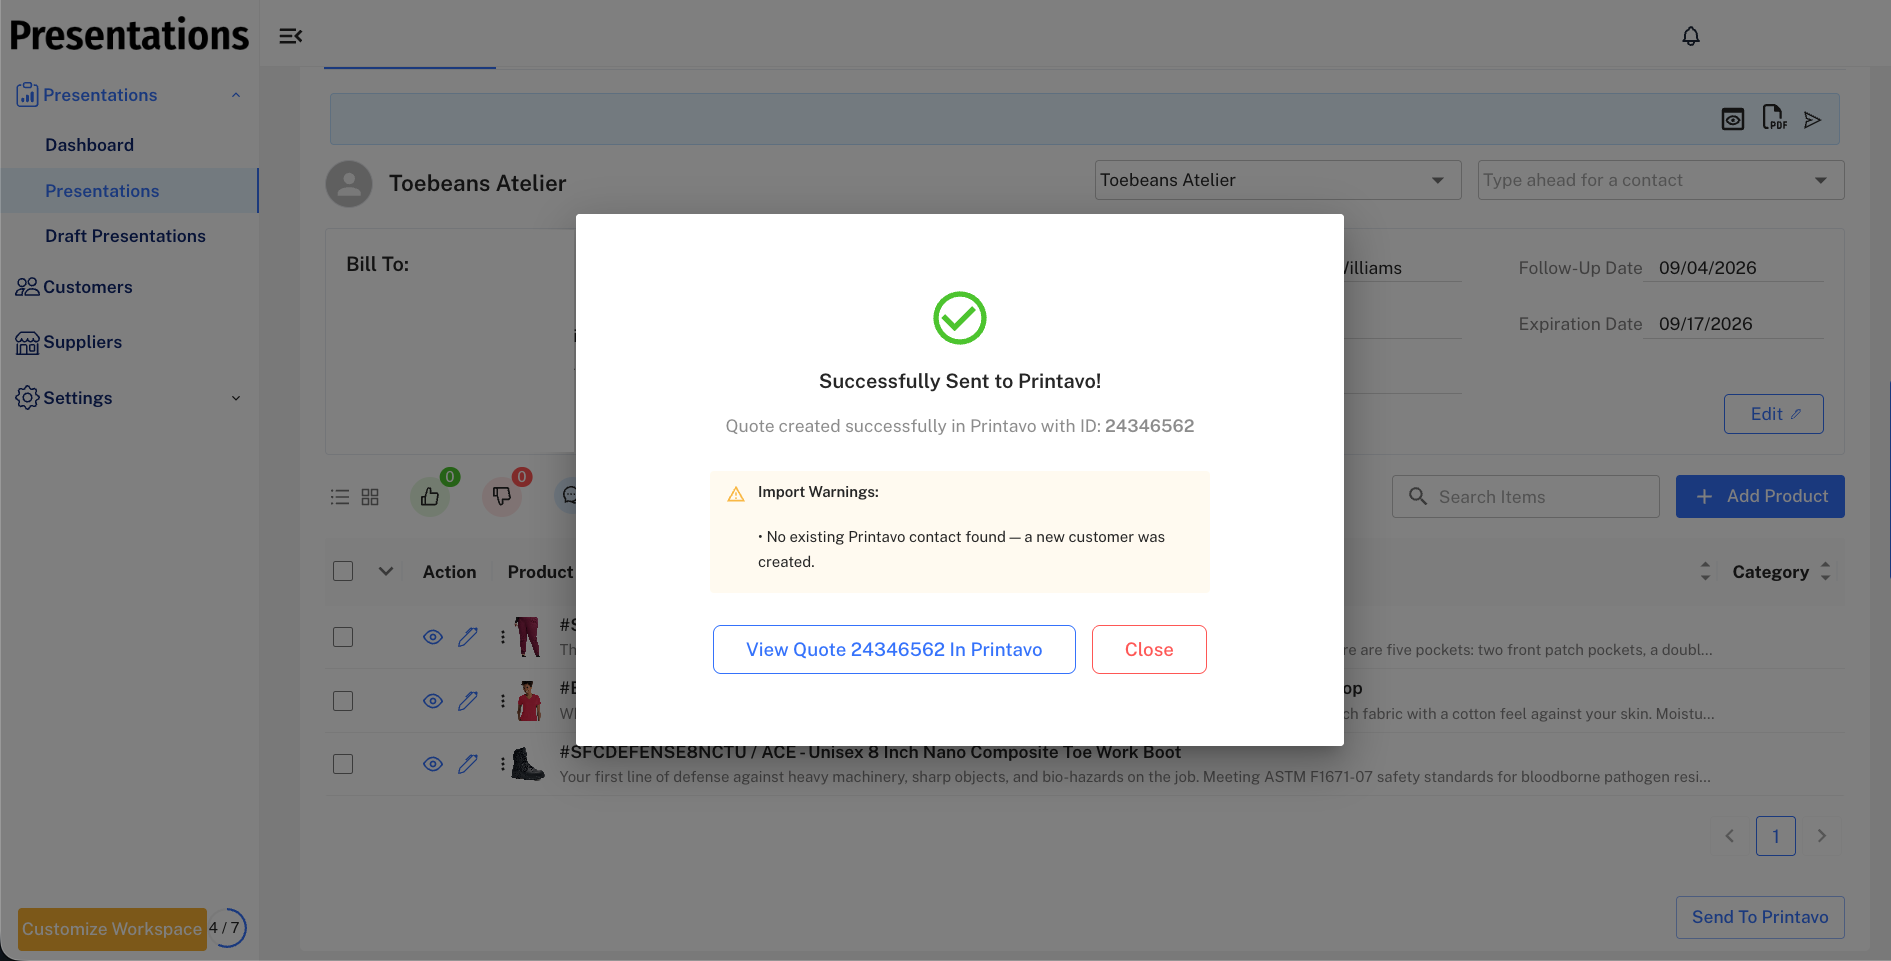Screen dimensions: 1891x961
Task: Click the Expiration Date field
Action: [1734, 324]
